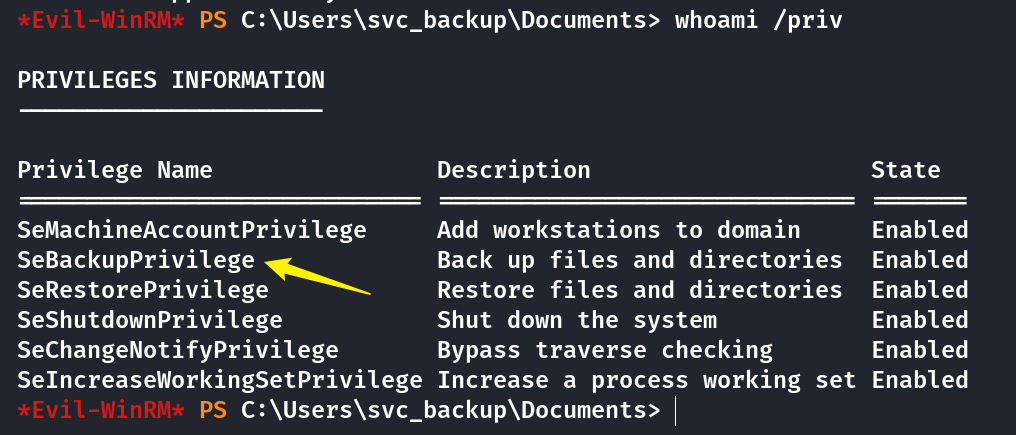Click the whoami /priv command text
Viewport: 1016px width, 435px height.
759,21
